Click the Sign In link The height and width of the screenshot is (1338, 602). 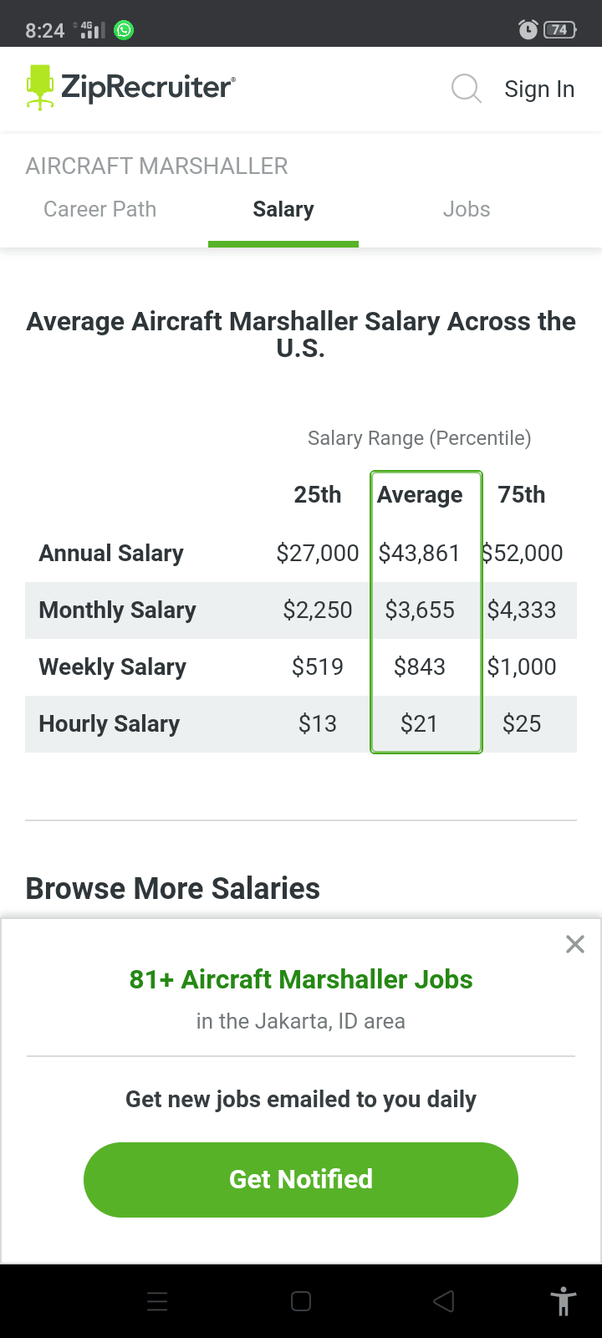[x=539, y=89]
